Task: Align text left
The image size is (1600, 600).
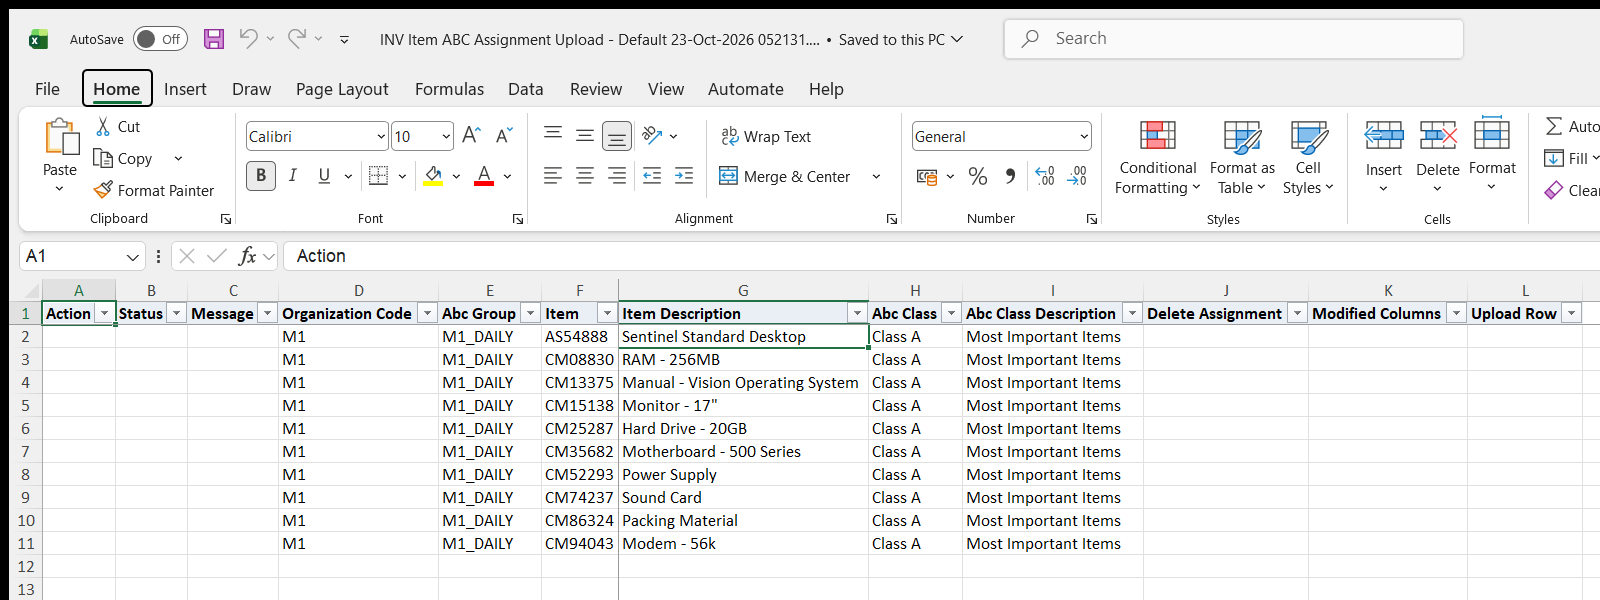Action: tap(553, 176)
